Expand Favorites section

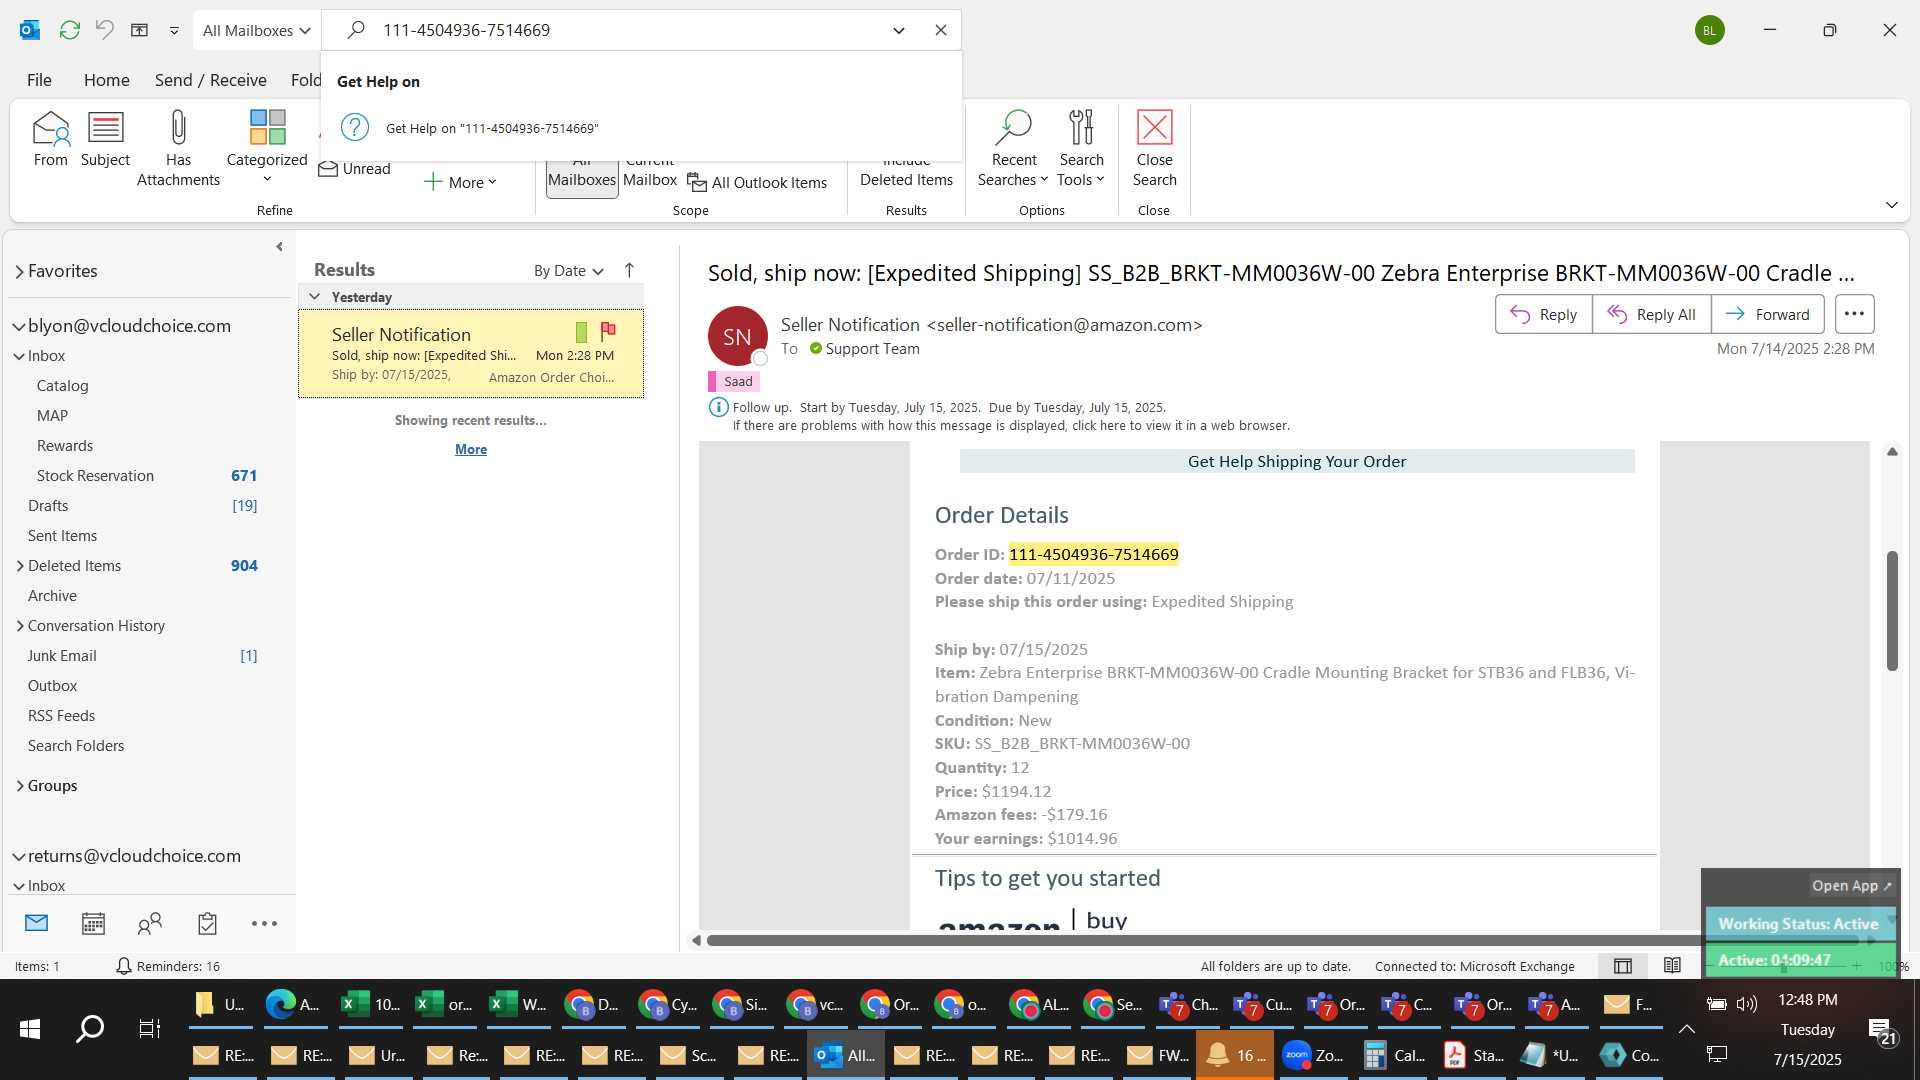point(19,271)
